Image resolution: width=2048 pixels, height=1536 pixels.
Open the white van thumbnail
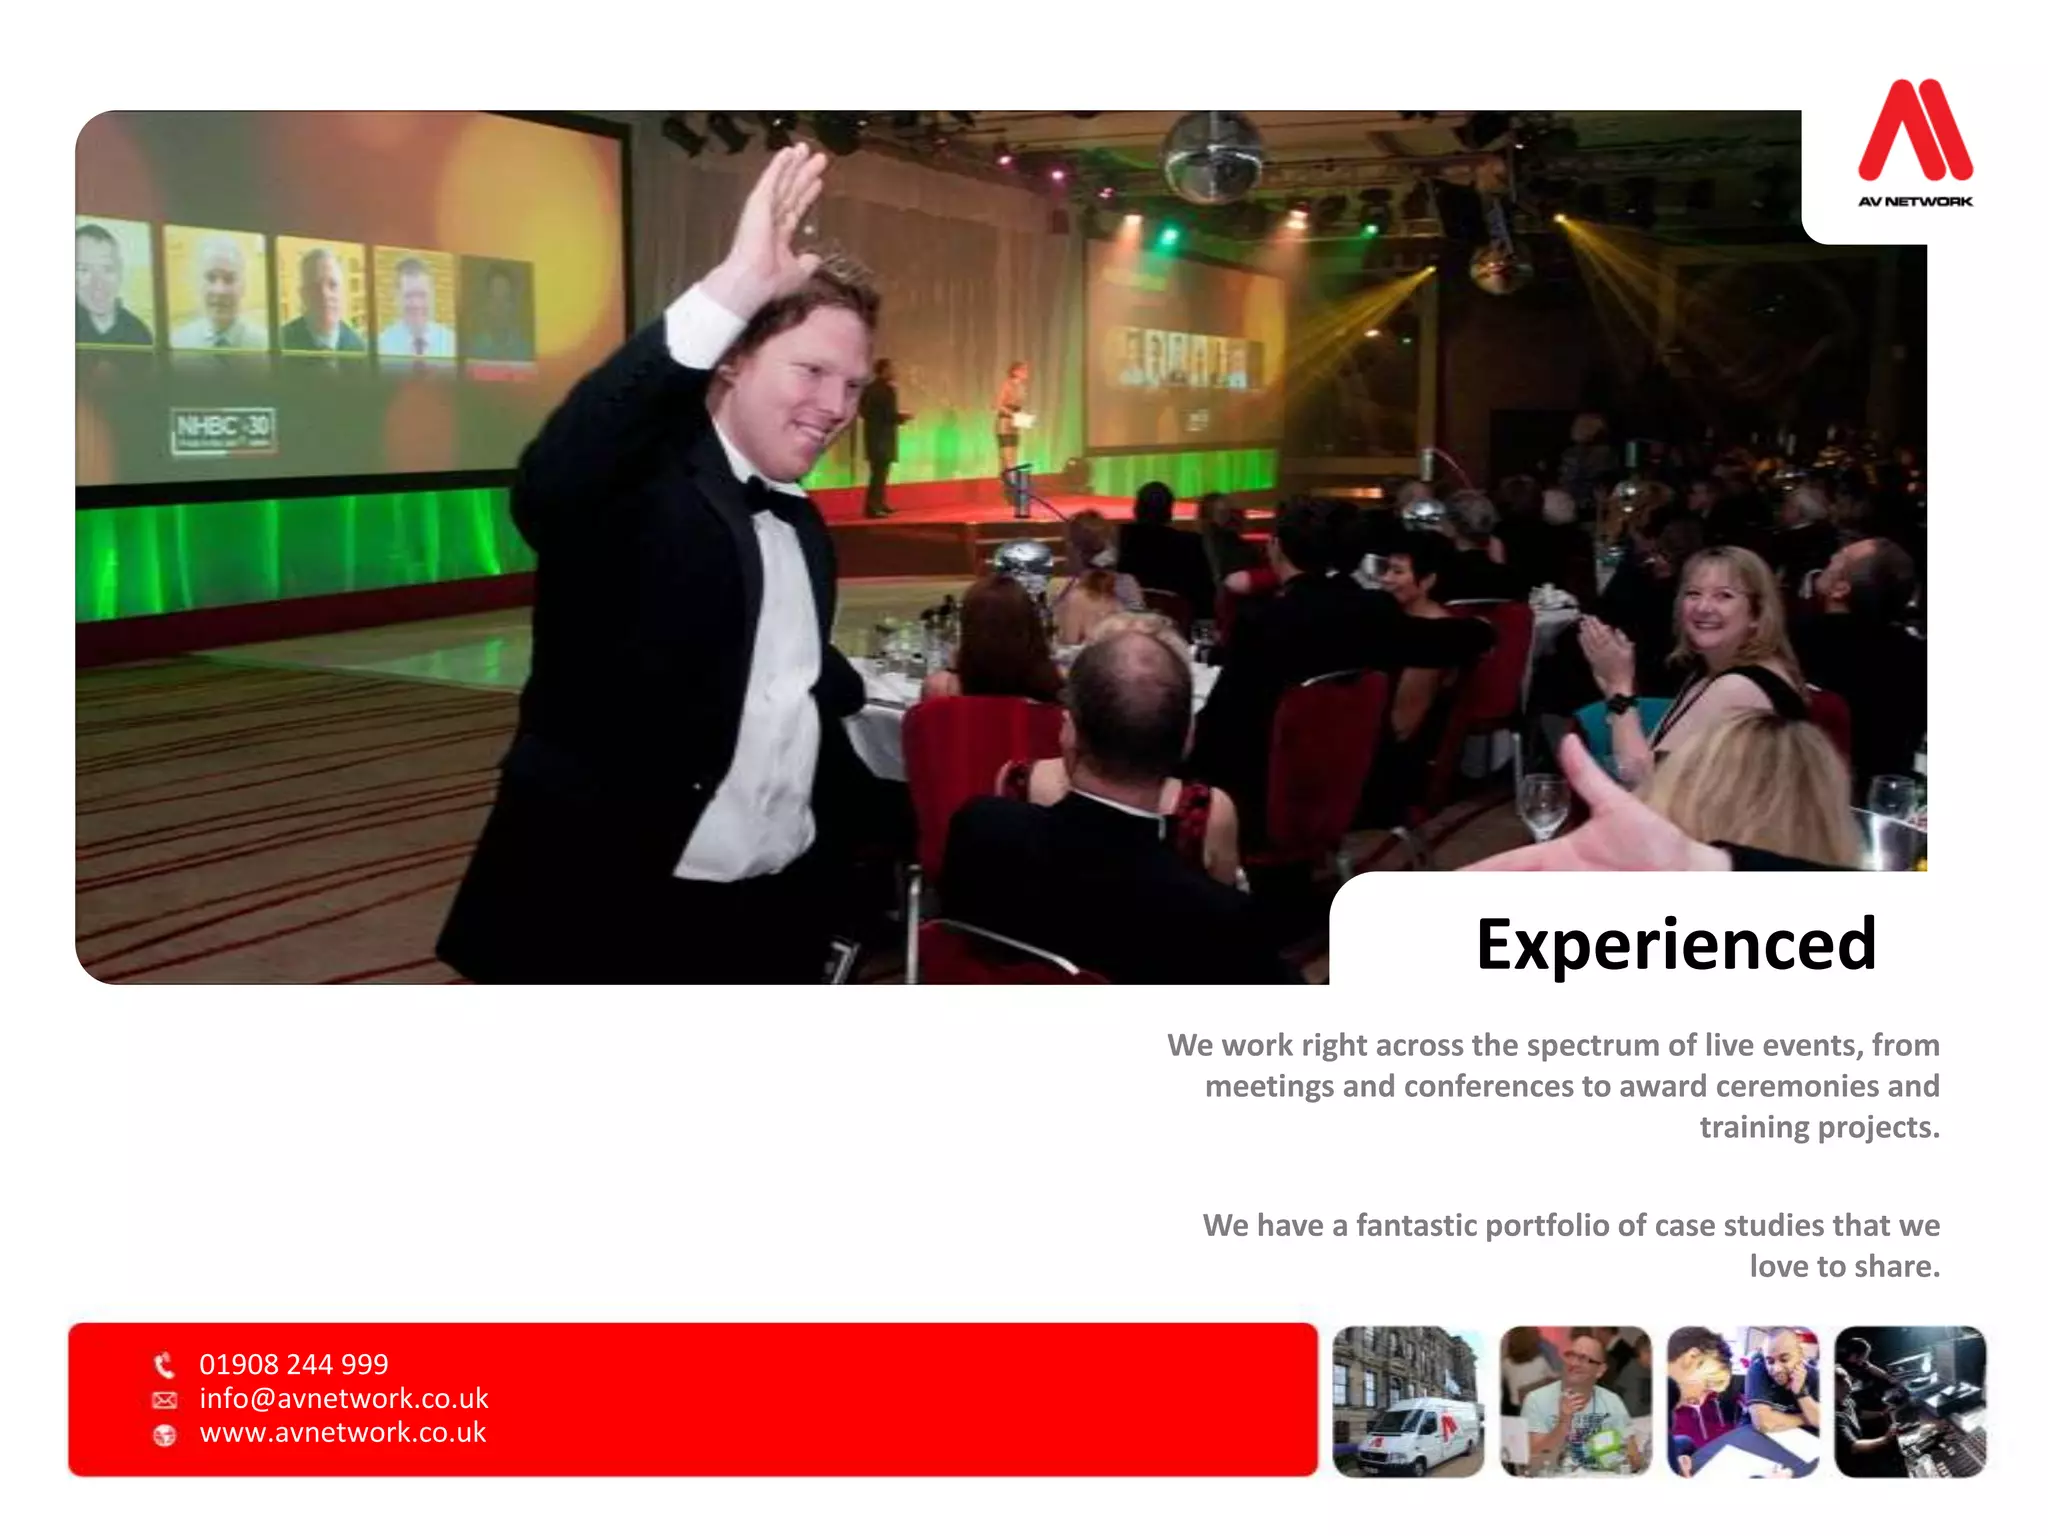click(1408, 1402)
